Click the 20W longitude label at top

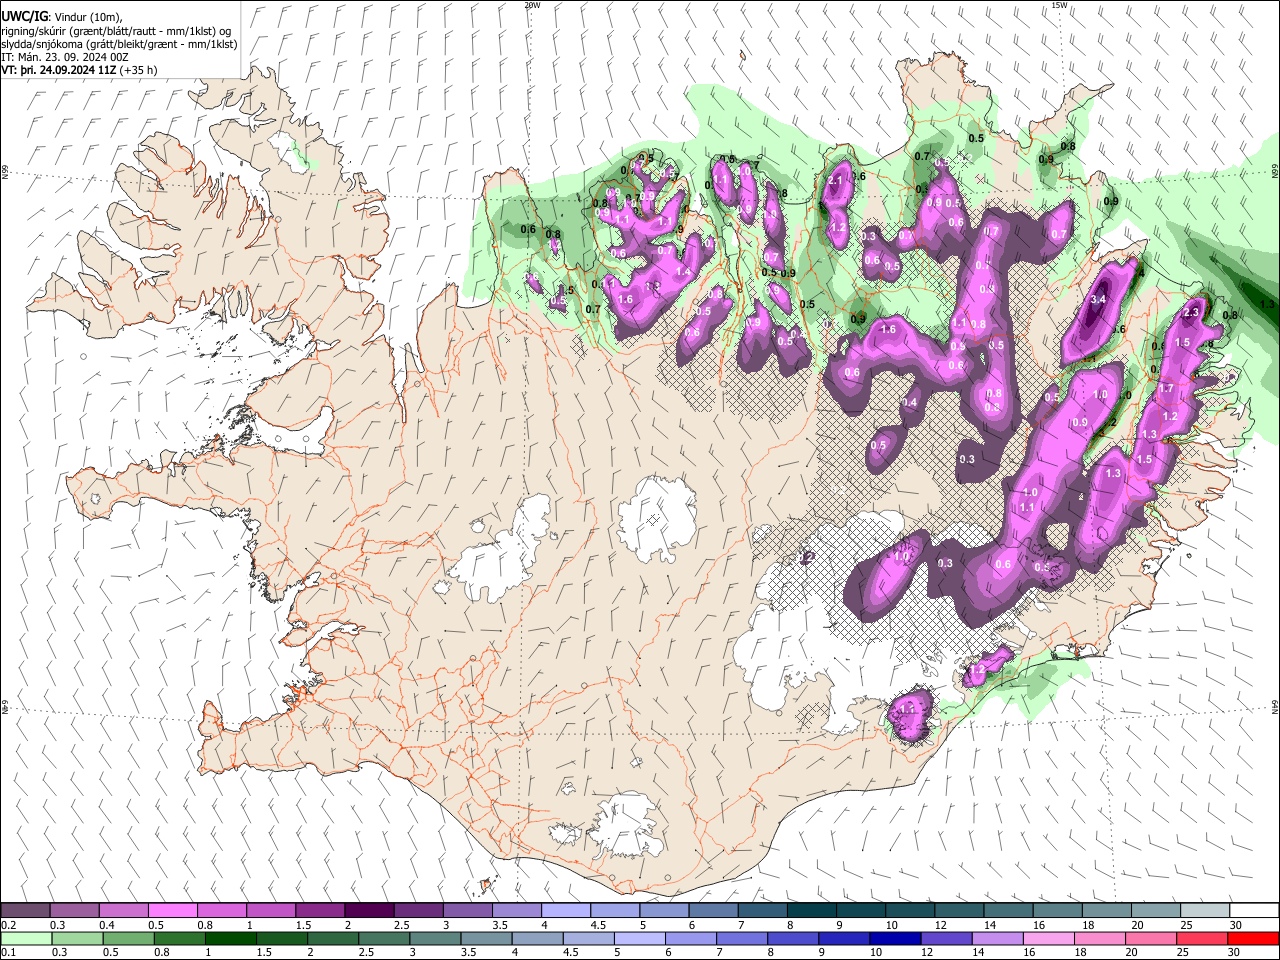tap(531, 5)
